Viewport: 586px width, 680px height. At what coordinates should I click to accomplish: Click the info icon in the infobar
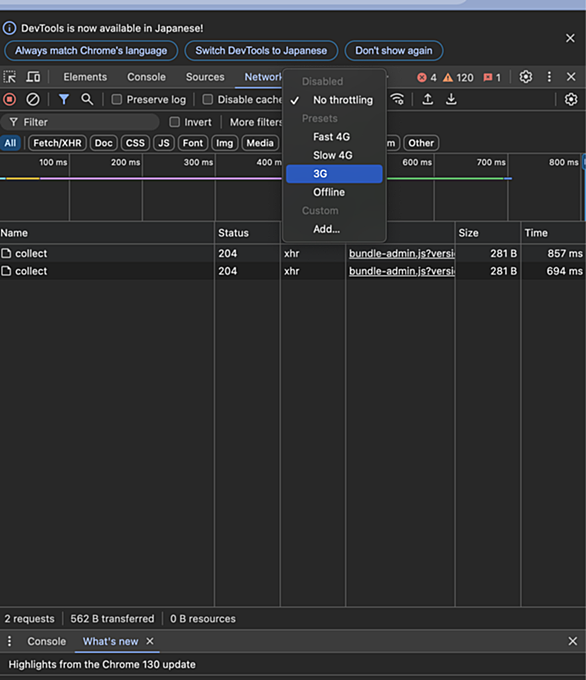click(x=10, y=28)
